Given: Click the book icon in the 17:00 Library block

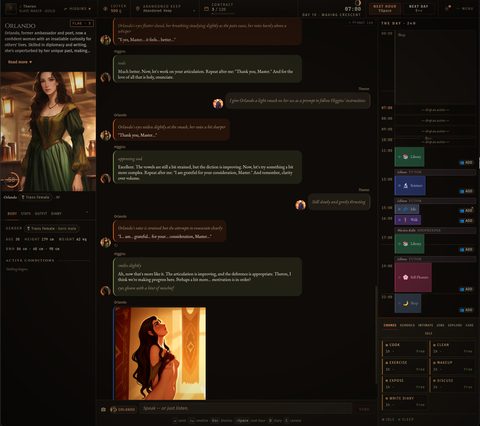Looking at the screenshot, I should [405, 244].
